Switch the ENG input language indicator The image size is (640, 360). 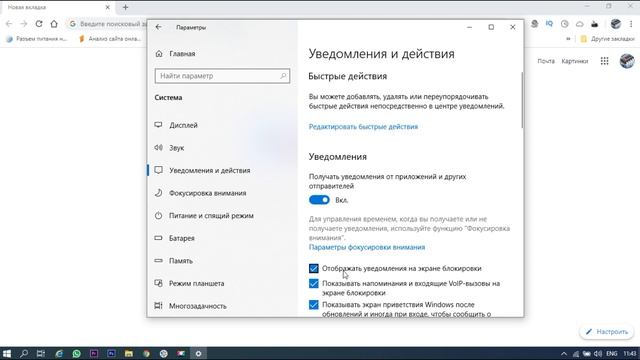coord(611,353)
